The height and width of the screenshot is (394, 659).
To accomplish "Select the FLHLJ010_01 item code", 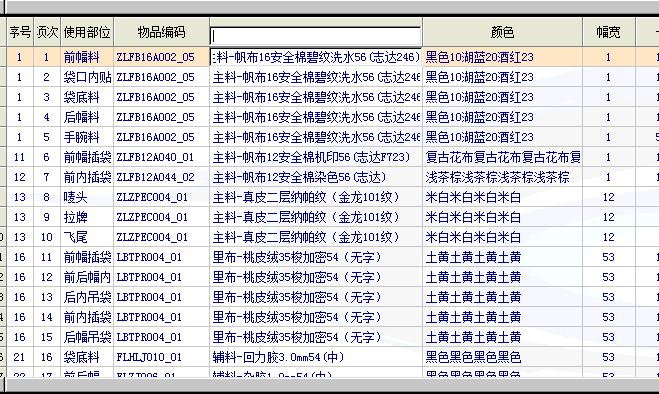I will pos(161,357).
